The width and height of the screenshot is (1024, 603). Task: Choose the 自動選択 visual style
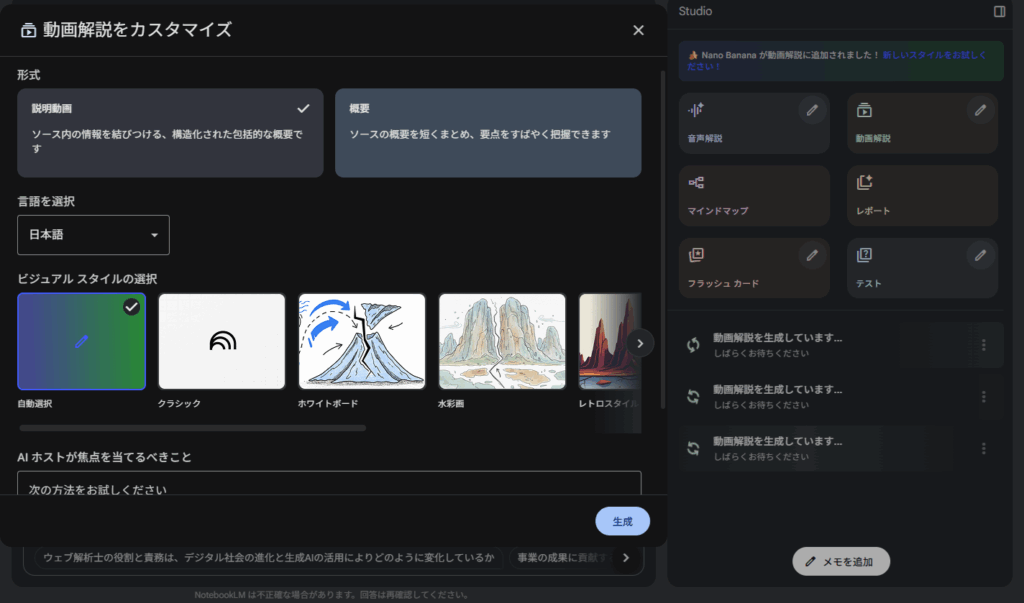click(82, 341)
